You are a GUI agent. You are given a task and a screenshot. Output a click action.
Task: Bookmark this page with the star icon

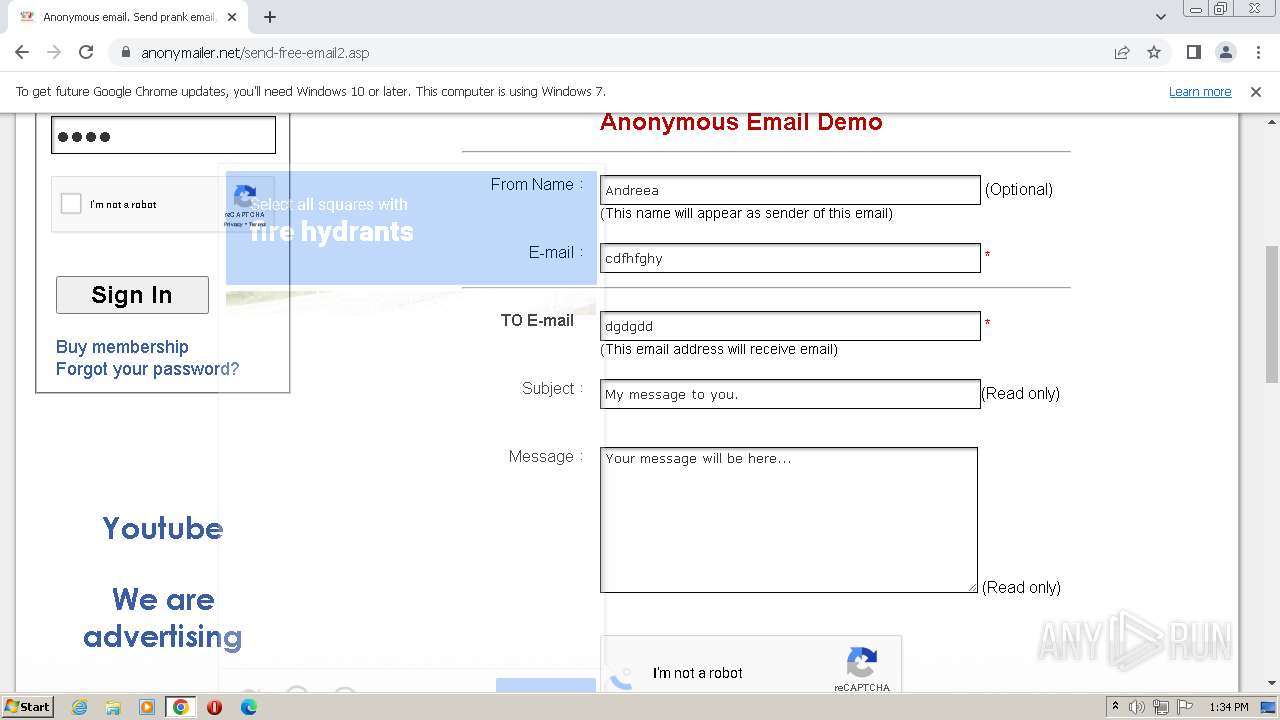click(x=1154, y=52)
